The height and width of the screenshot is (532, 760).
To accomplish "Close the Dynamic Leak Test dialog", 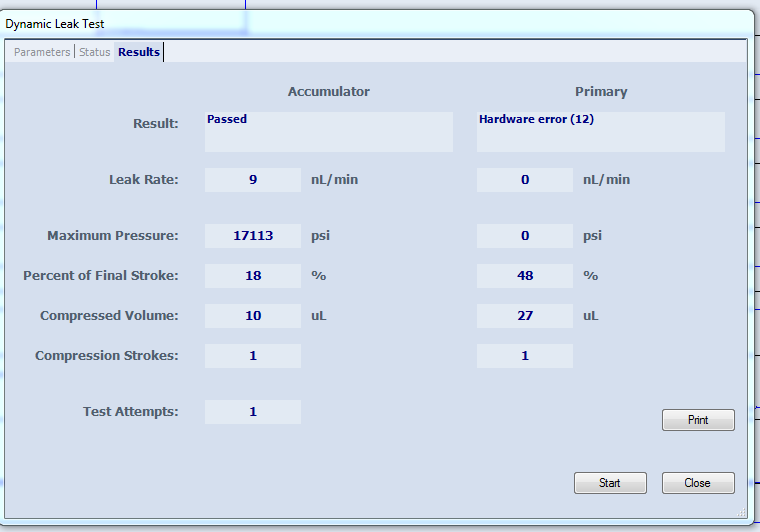I will 698,483.
